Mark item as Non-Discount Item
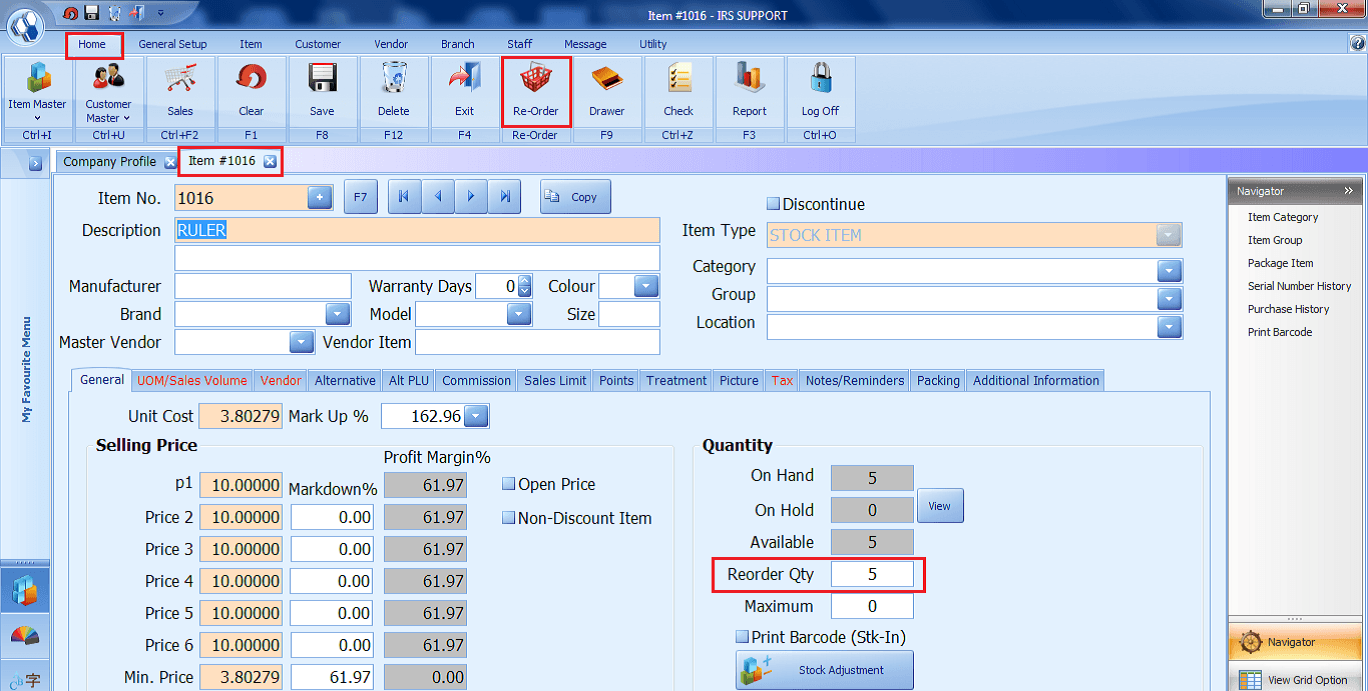The width and height of the screenshot is (1368, 691). point(509,518)
